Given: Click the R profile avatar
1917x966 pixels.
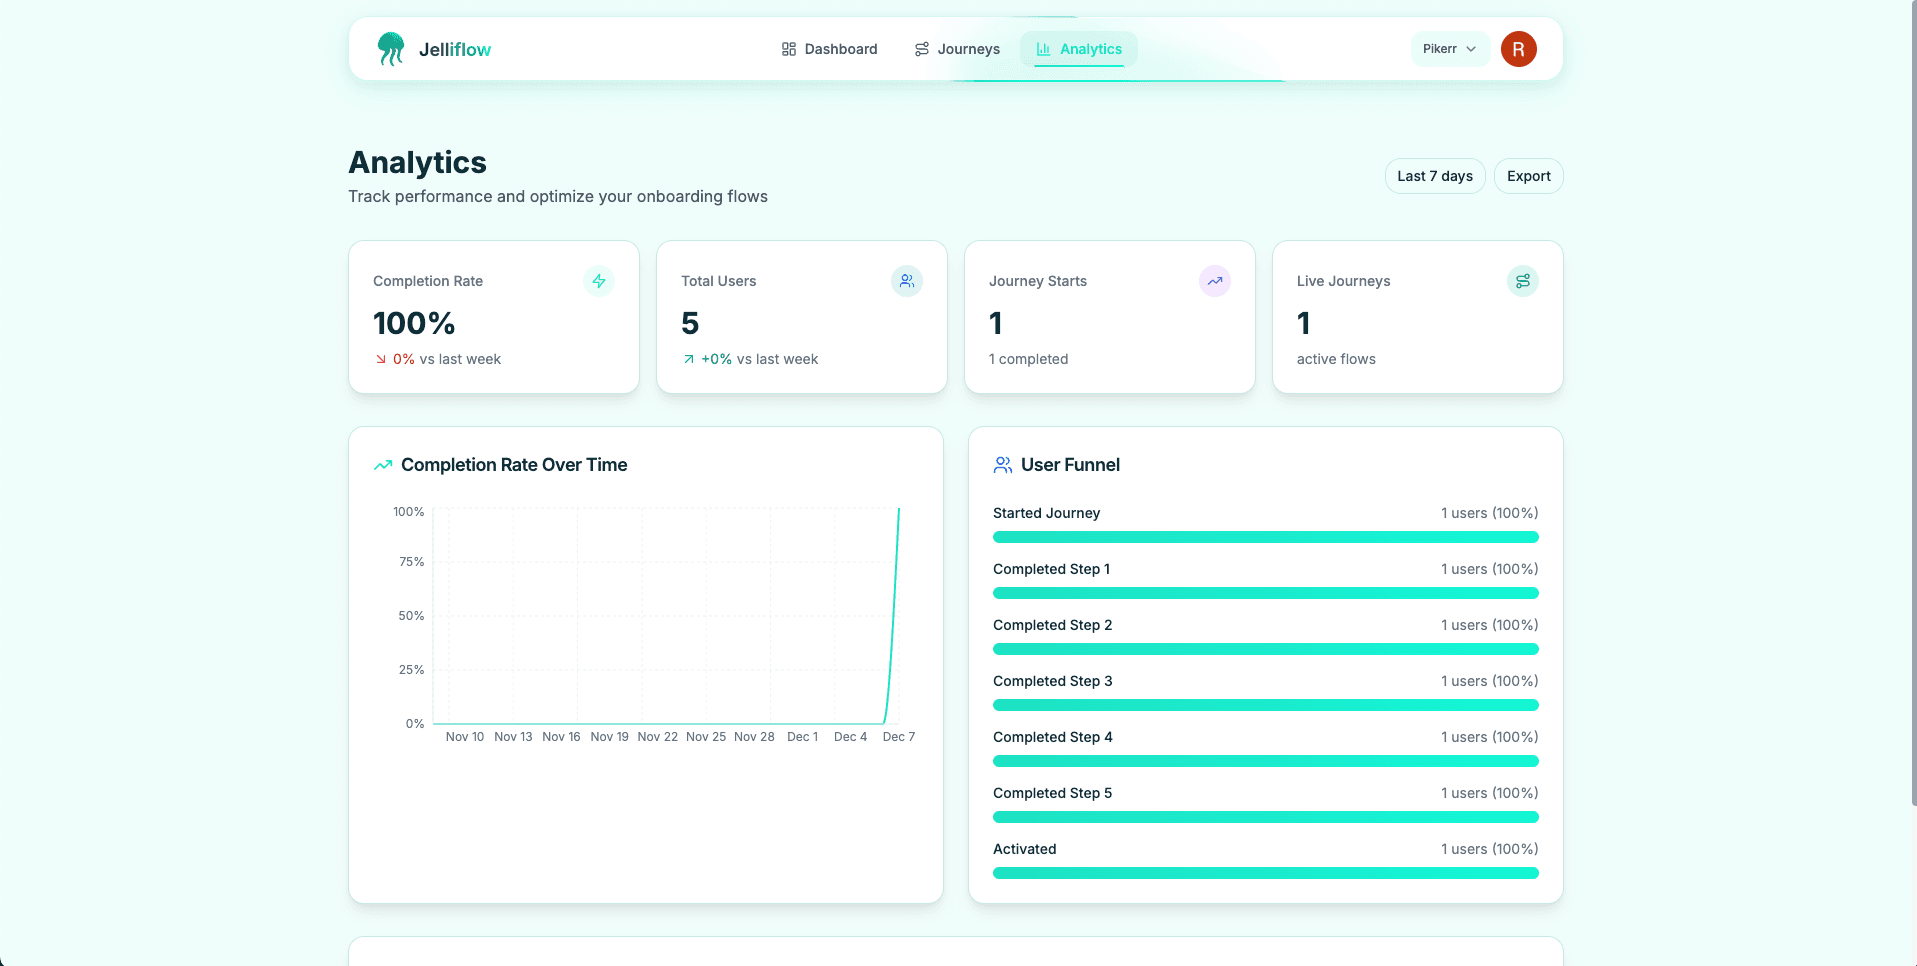Looking at the screenshot, I should (x=1518, y=48).
